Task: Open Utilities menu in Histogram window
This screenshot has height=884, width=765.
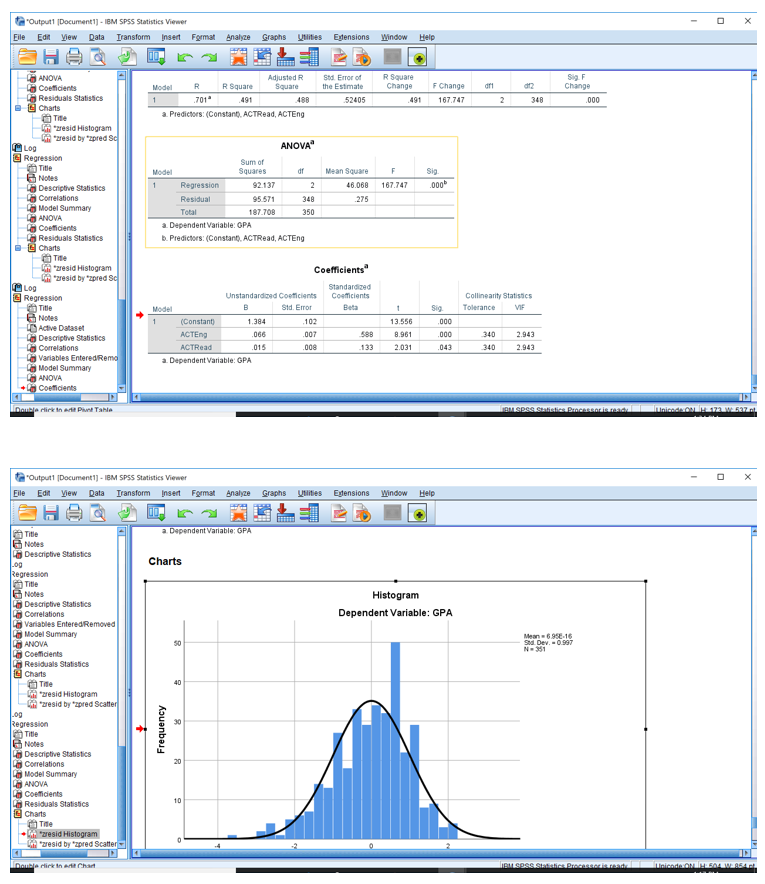Action: click(309, 493)
